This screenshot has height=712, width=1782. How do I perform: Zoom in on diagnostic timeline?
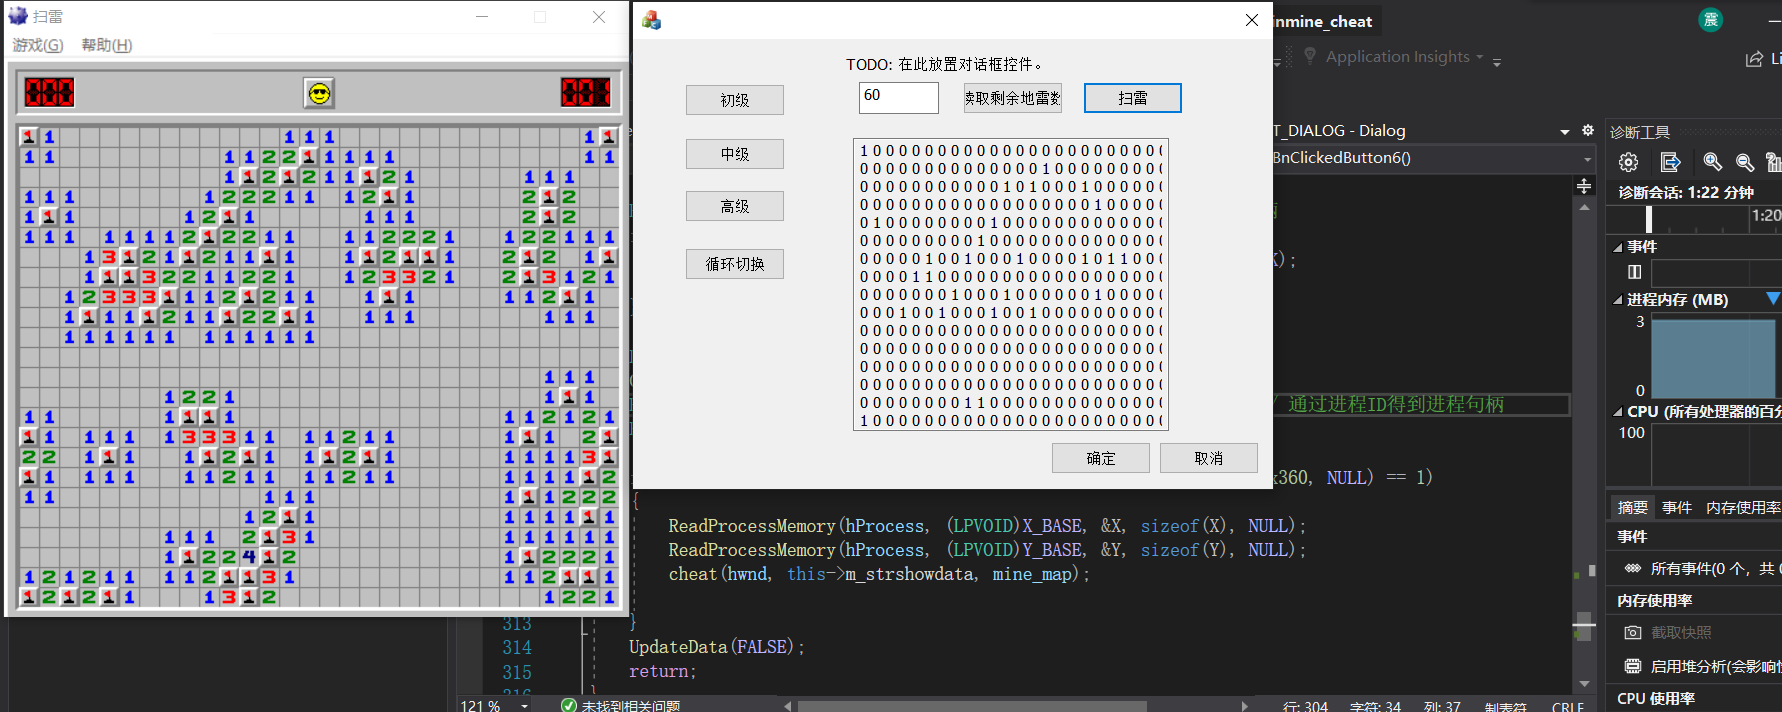(1713, 162)
